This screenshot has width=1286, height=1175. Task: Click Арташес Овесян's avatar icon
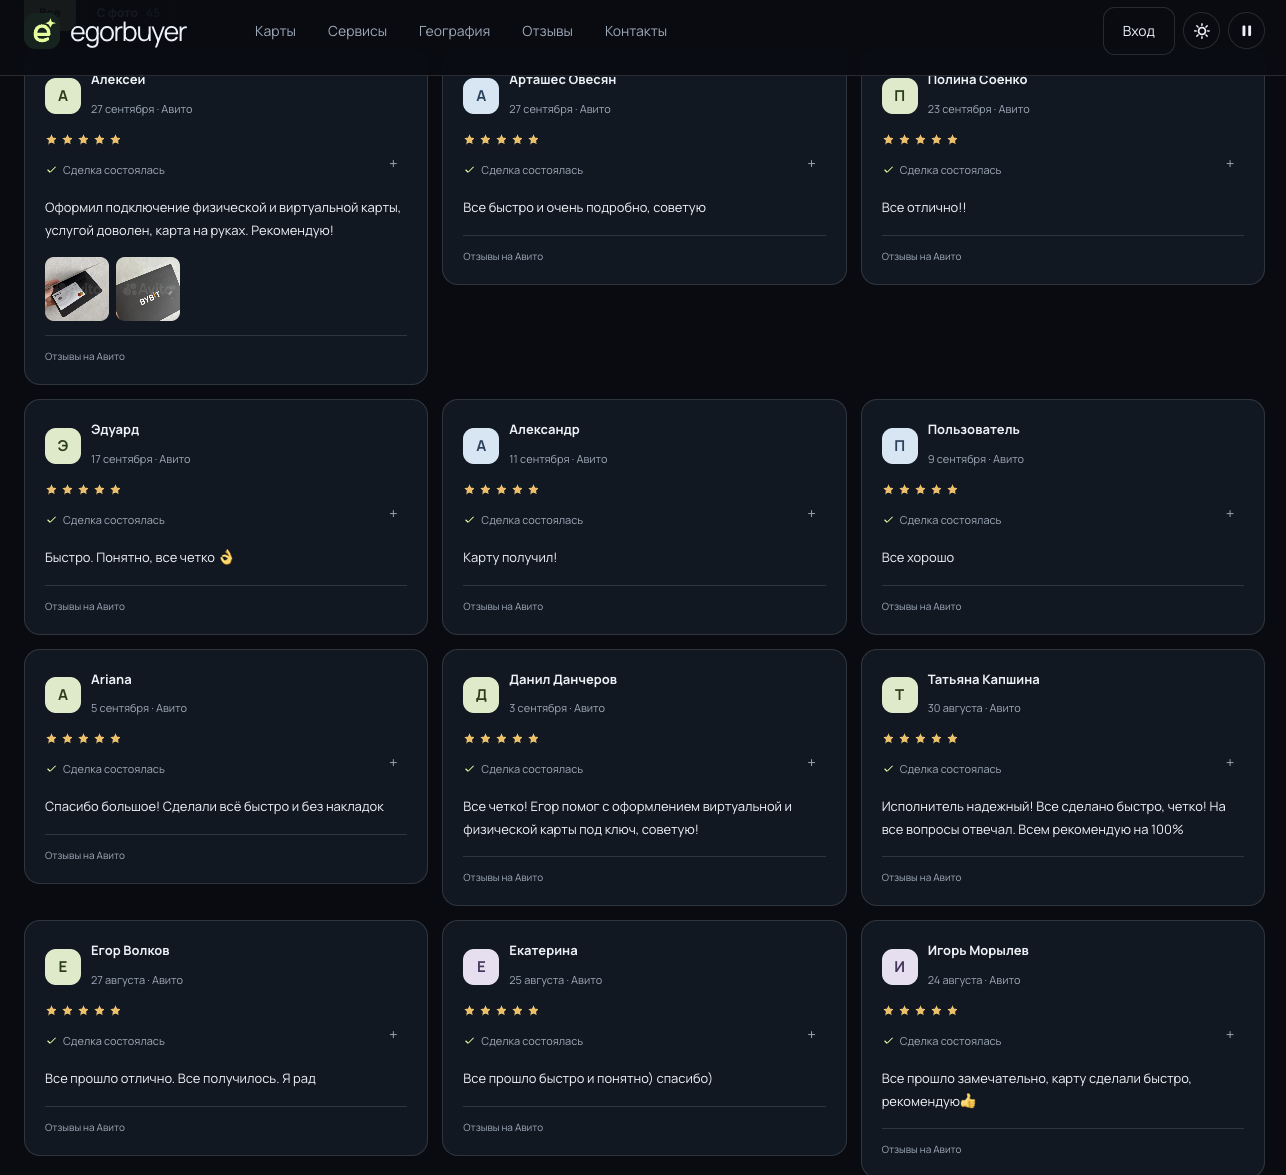coord(481,95)
